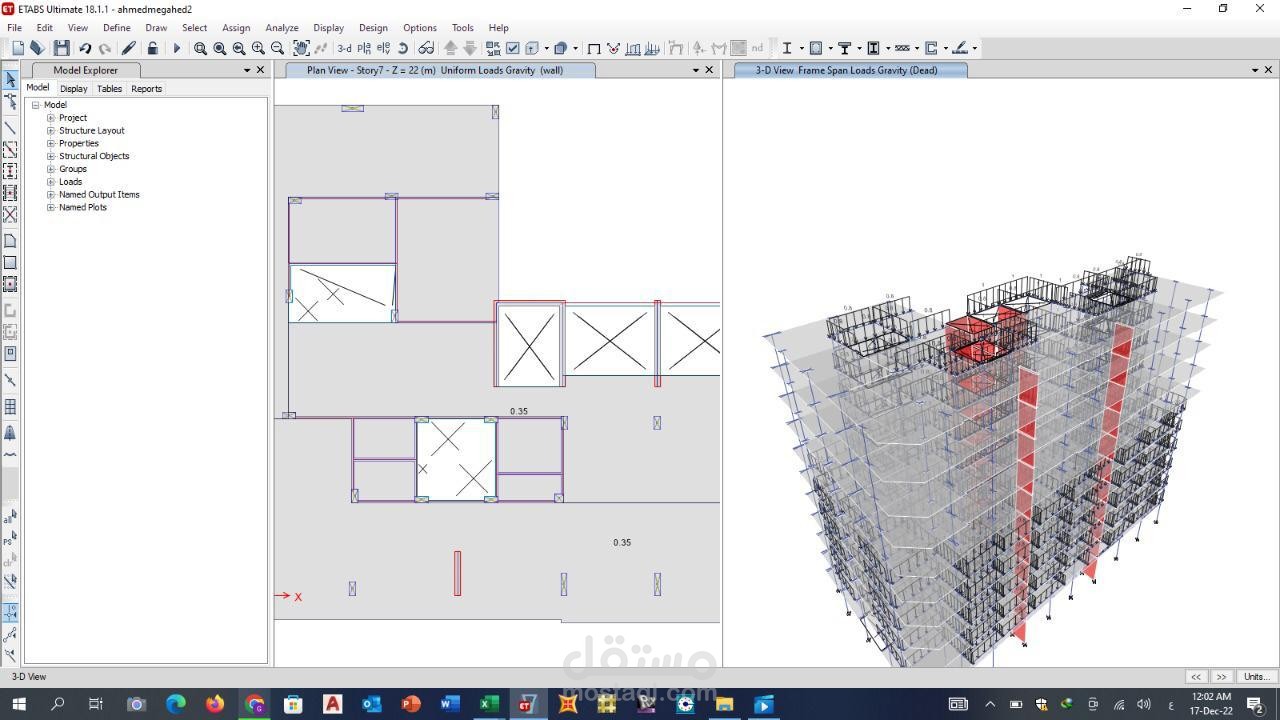Screen dimensions: 1280x720
Task: Move down in list arrow icon
Action: tap(470, 48)
